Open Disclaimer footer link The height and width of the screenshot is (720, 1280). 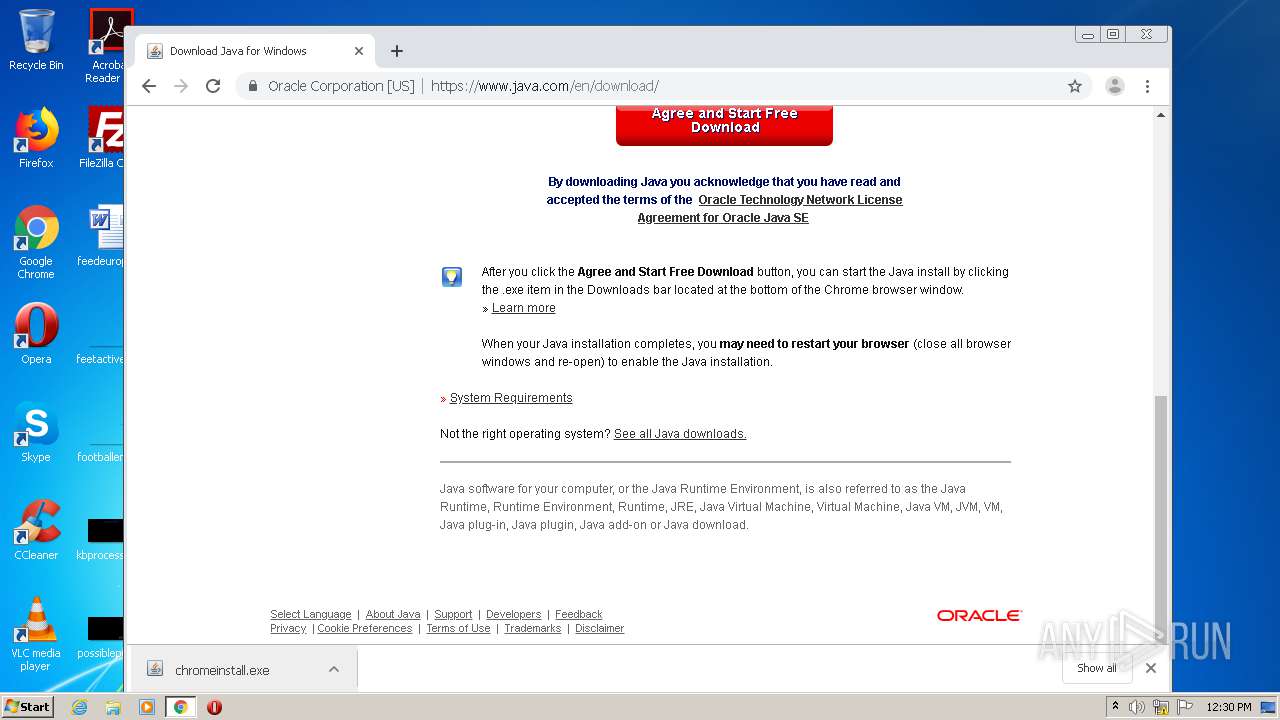pos(599,628)
